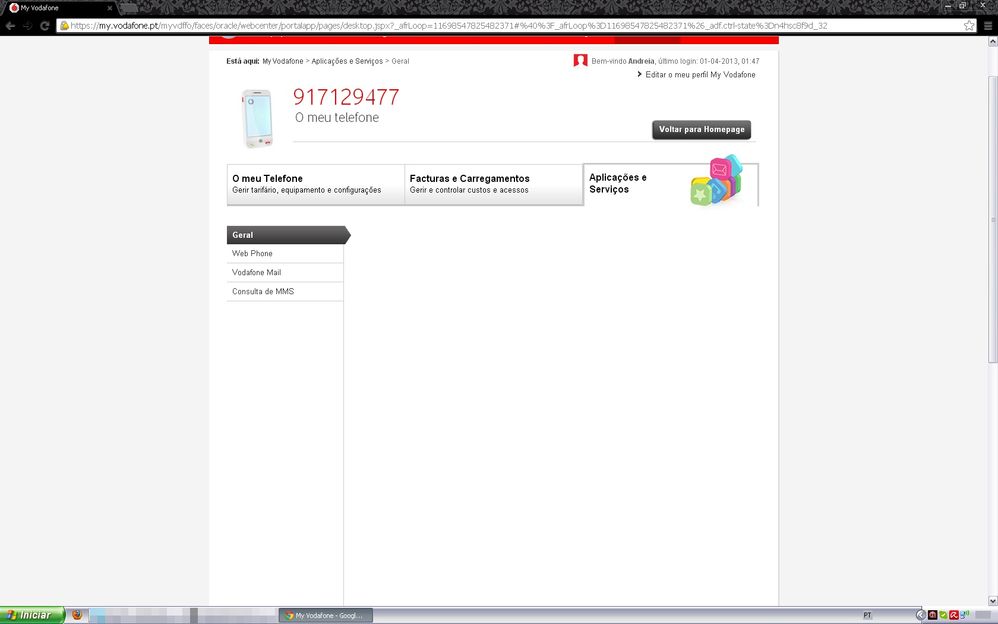The height and width of the screenshot is (624, 998).
Task: Click the white phone image
Action: tap(257, 118)
